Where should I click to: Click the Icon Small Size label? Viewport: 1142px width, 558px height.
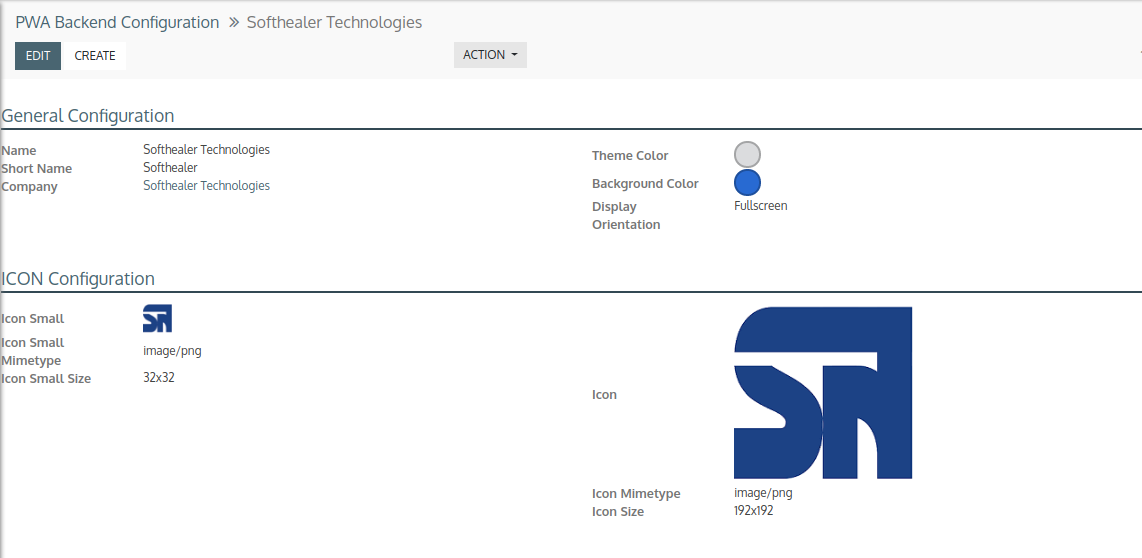46,378
